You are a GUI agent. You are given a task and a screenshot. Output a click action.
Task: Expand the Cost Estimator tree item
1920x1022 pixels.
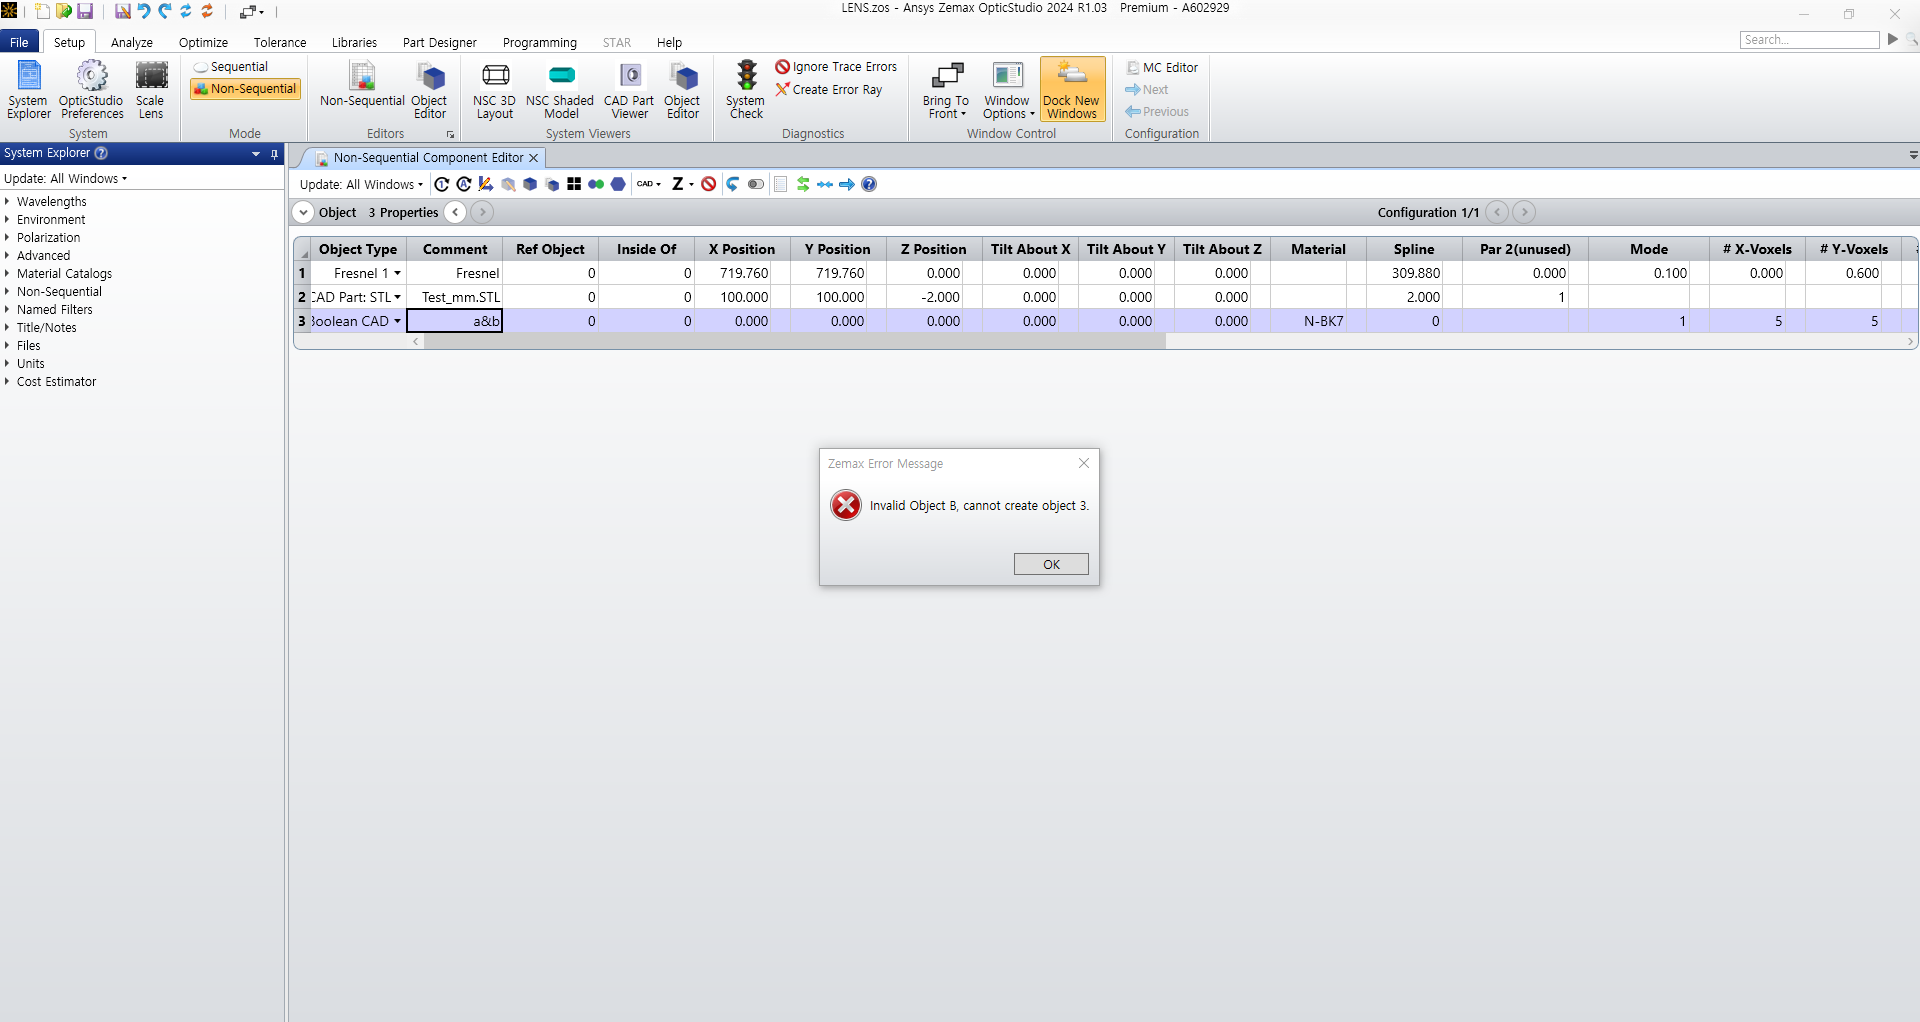6,381
